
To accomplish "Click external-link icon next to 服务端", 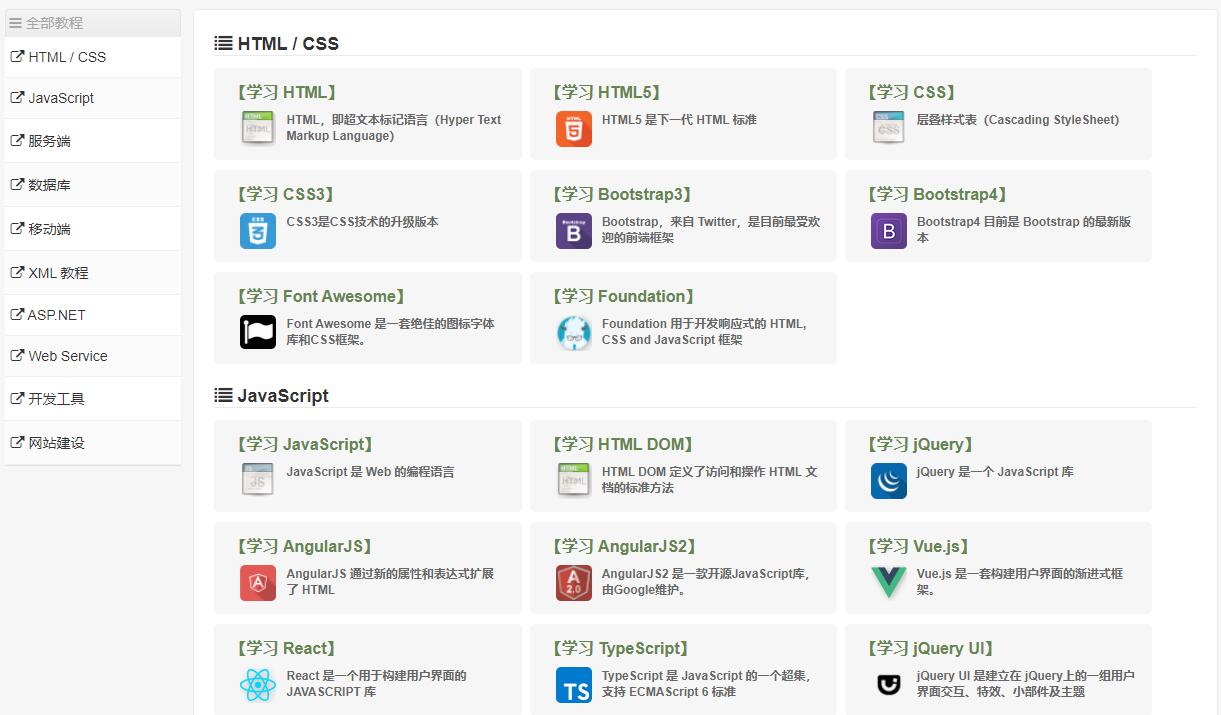I will pos(17,141).
